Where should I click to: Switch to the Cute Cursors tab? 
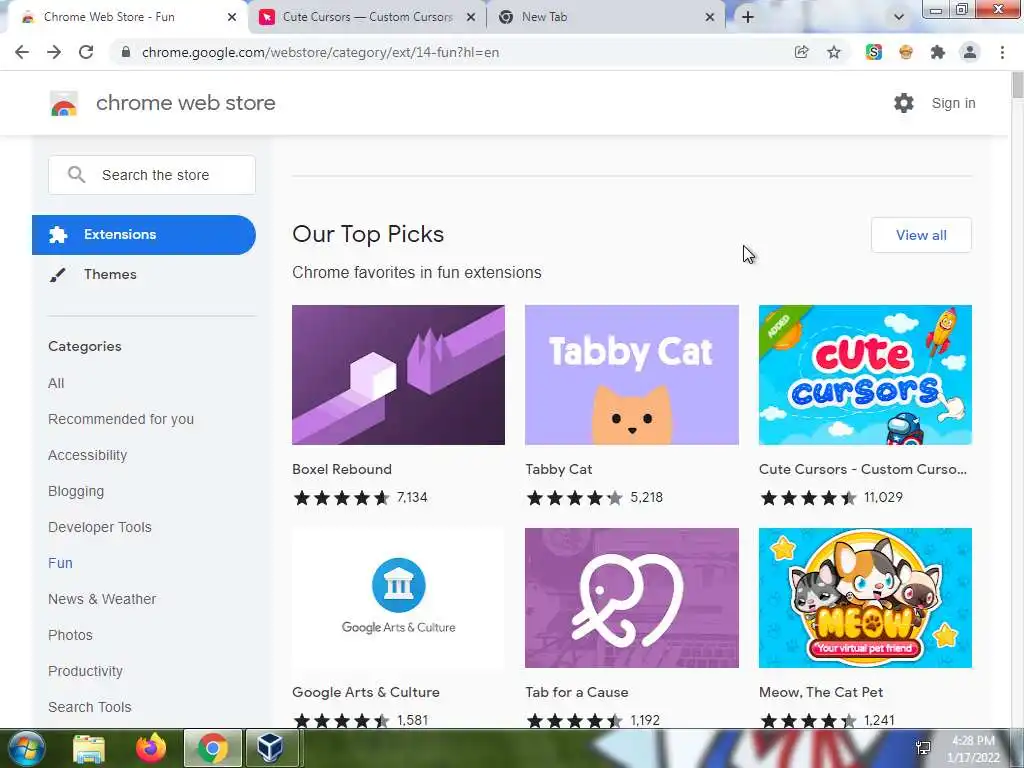[367, 17]
